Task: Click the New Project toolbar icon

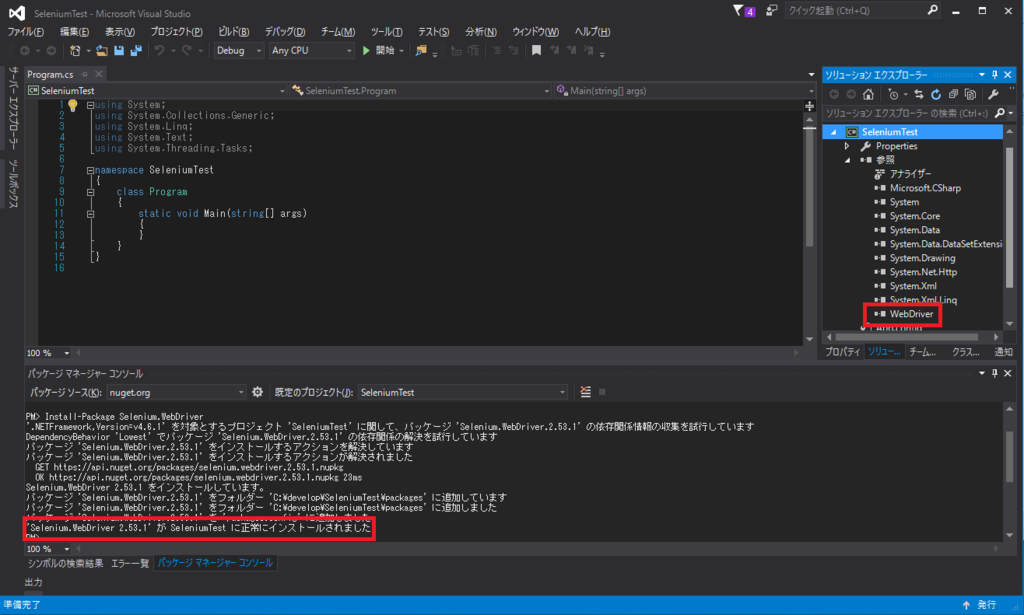Action: tap(75, 50)
